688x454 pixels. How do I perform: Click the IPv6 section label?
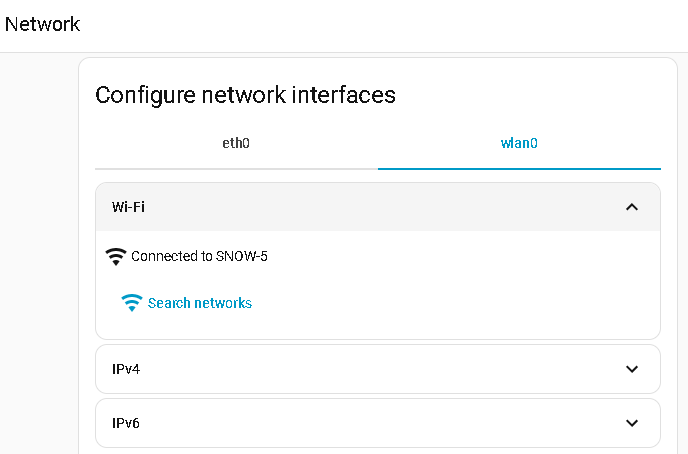[x=126, y=423]
